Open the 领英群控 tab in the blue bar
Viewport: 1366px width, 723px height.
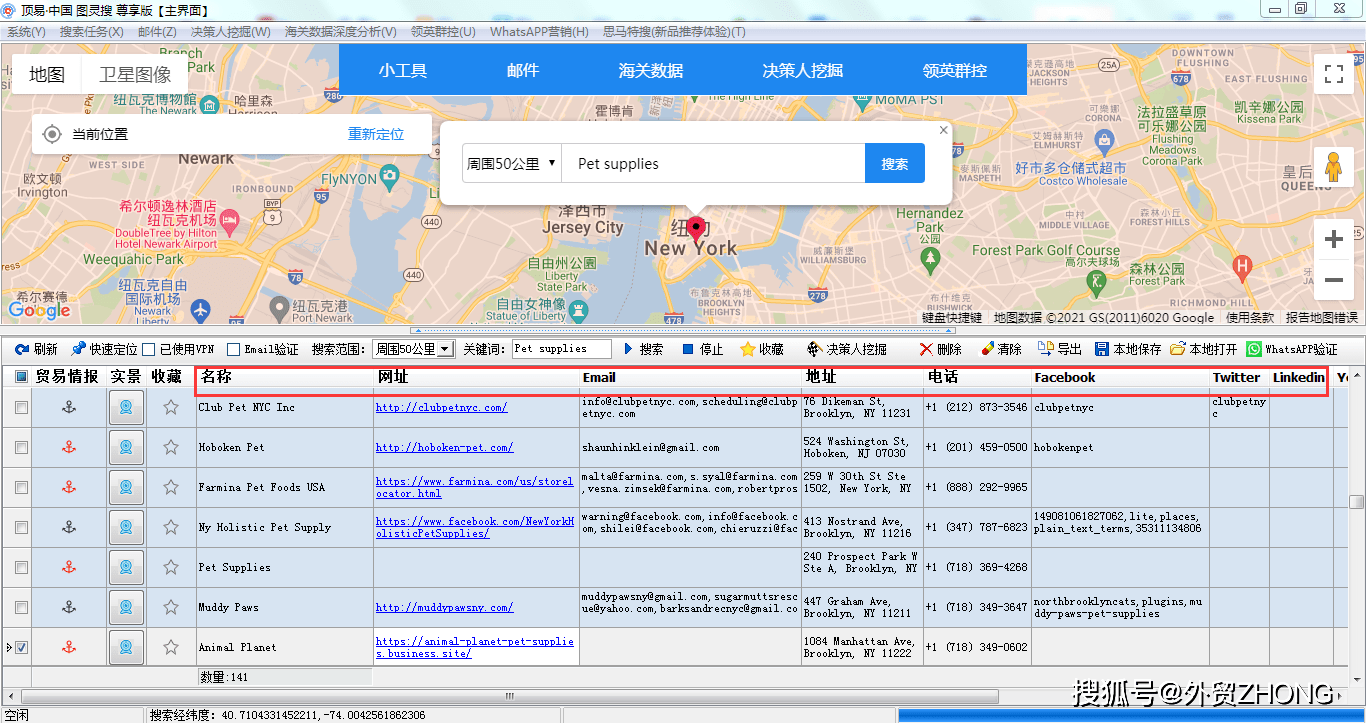pyautogui.click(x=955, y=70)
